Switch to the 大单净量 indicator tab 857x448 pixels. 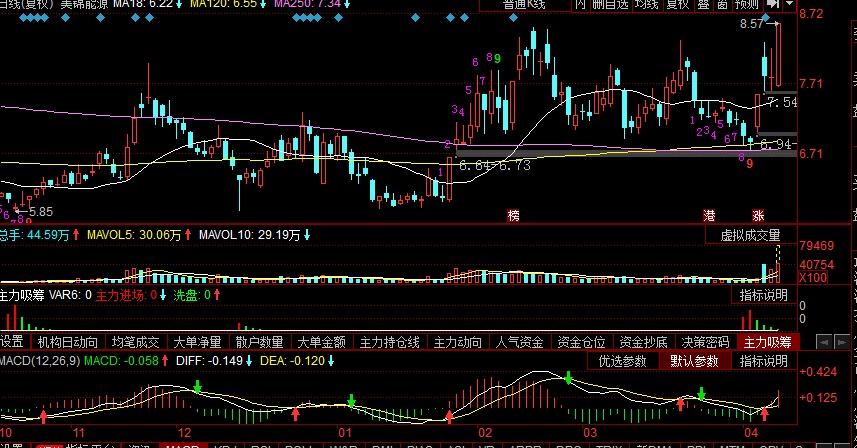[194, 342]
